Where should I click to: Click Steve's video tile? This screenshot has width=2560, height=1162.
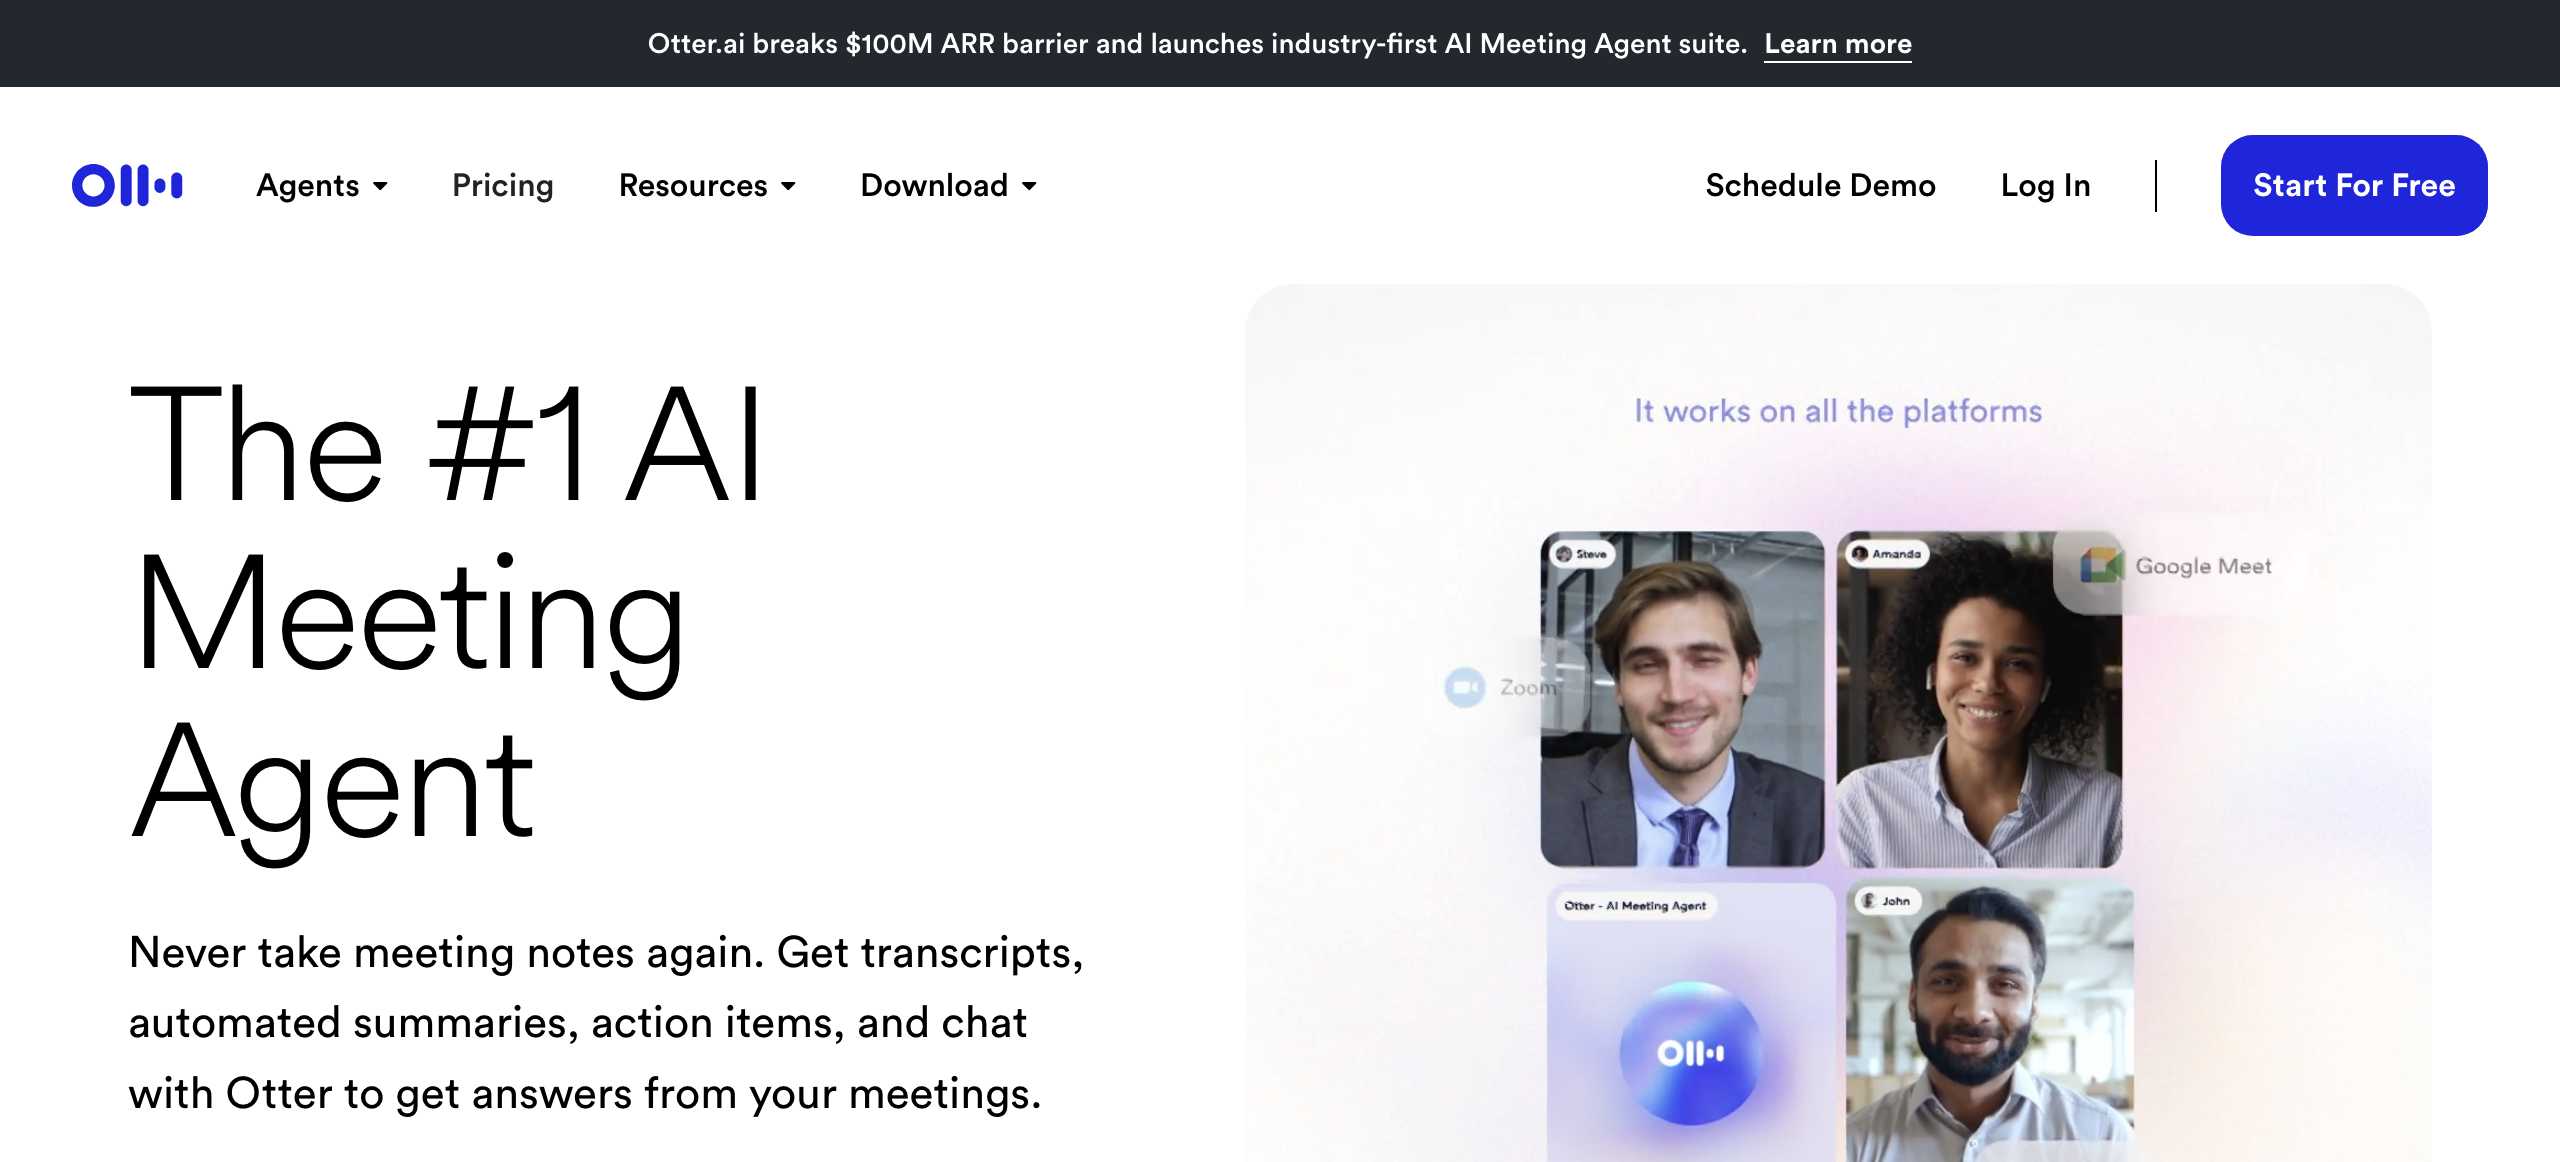point(1682,698)
